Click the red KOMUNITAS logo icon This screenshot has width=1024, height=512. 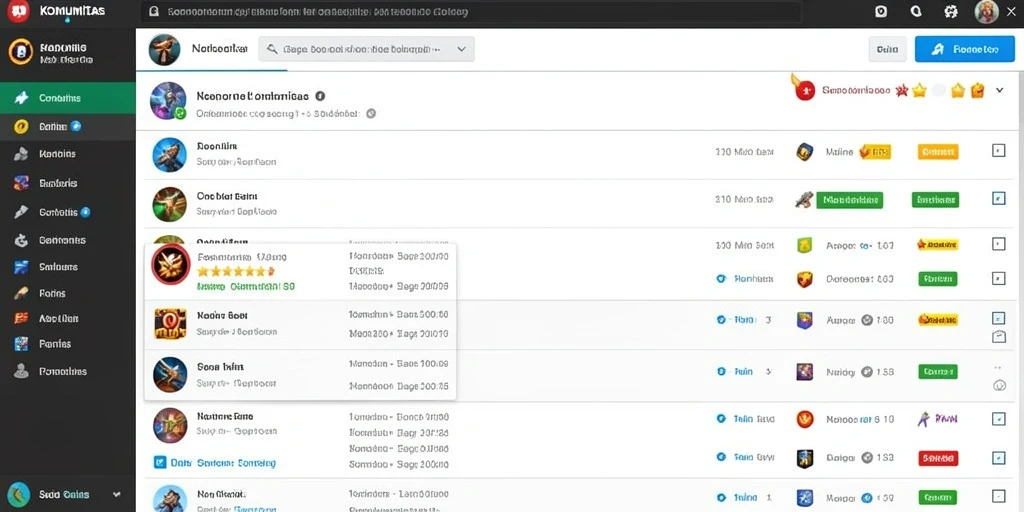click(18, 11)
